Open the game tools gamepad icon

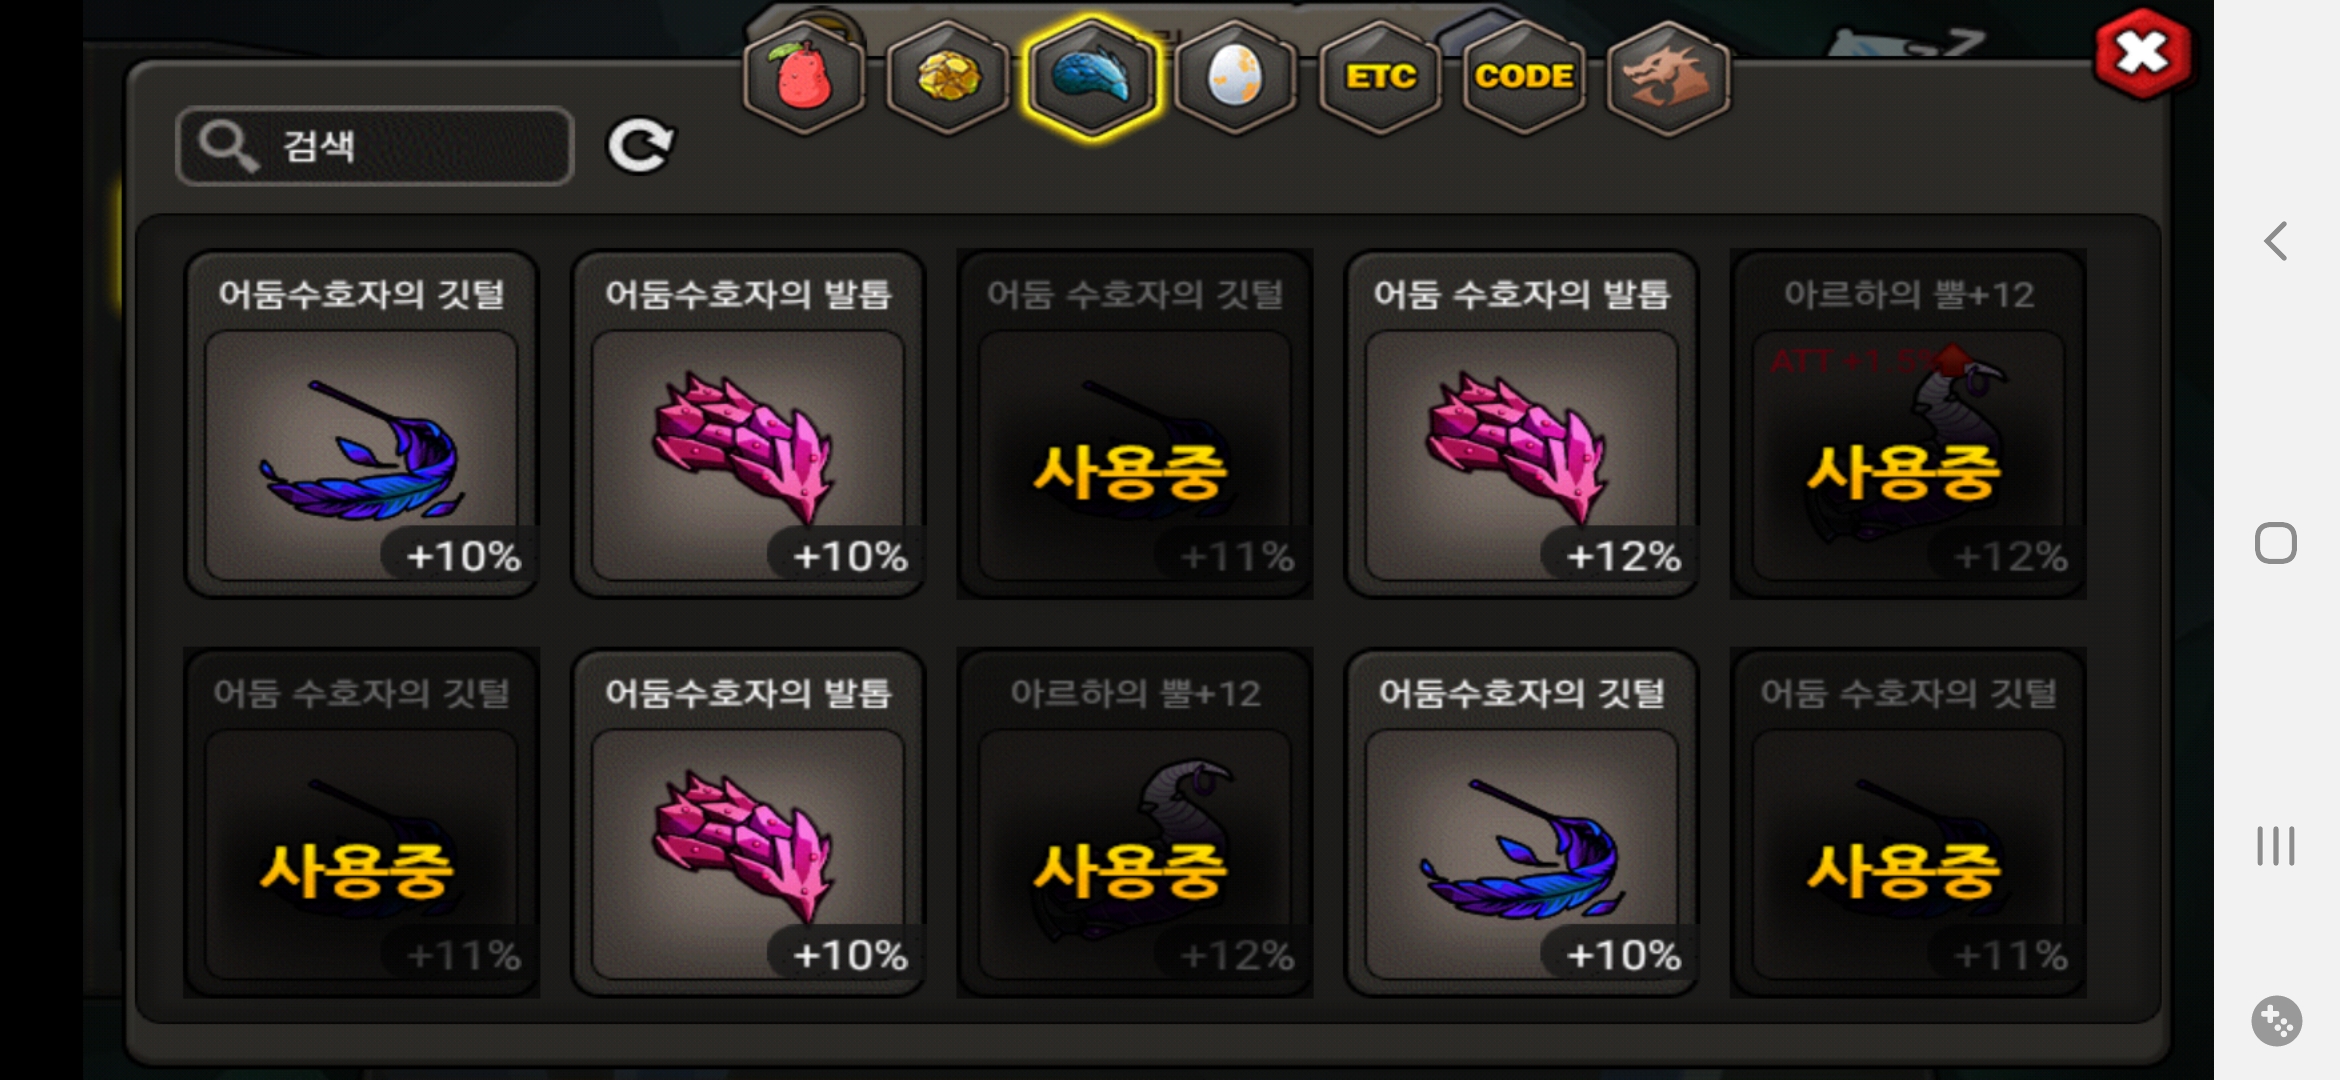(x=2277, y=1021)
